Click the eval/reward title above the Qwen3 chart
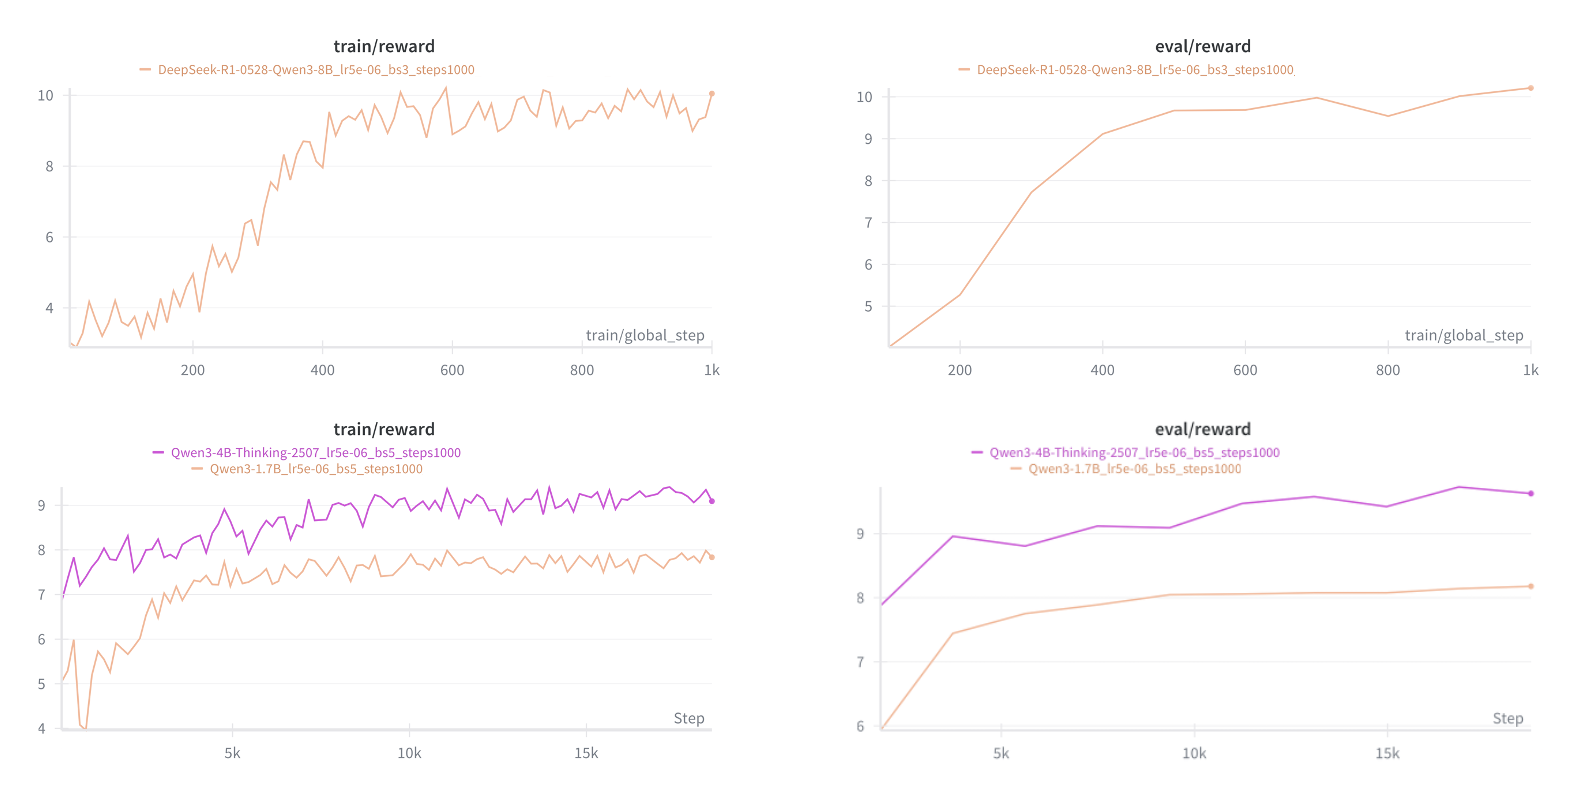 point(1203,429)
